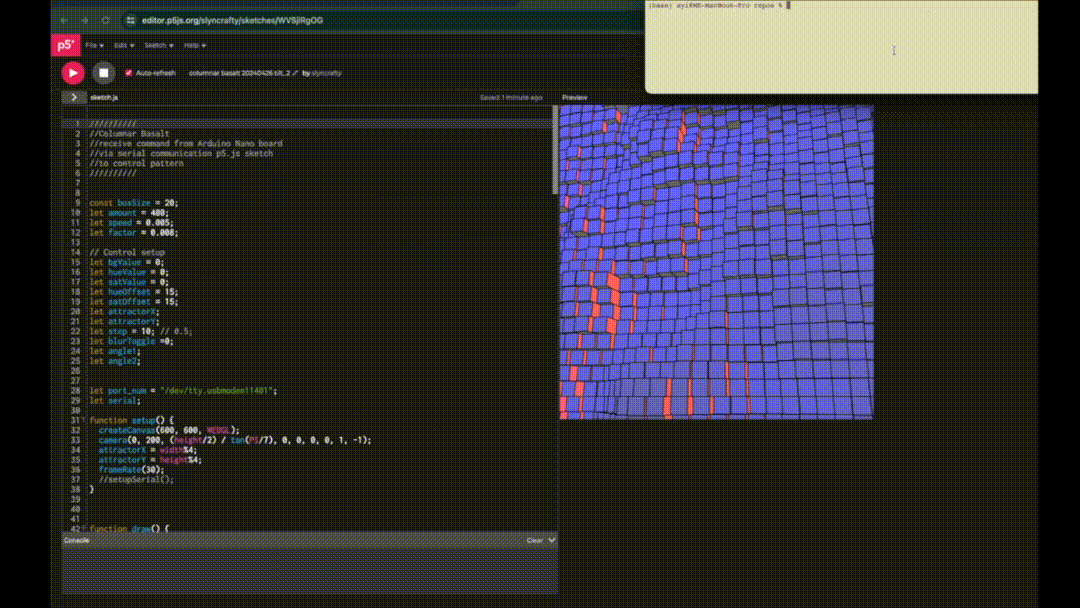Run the sketch with the play button
Screen dimensions: 1080x608
pyautogui.click(x=73, y=72)
